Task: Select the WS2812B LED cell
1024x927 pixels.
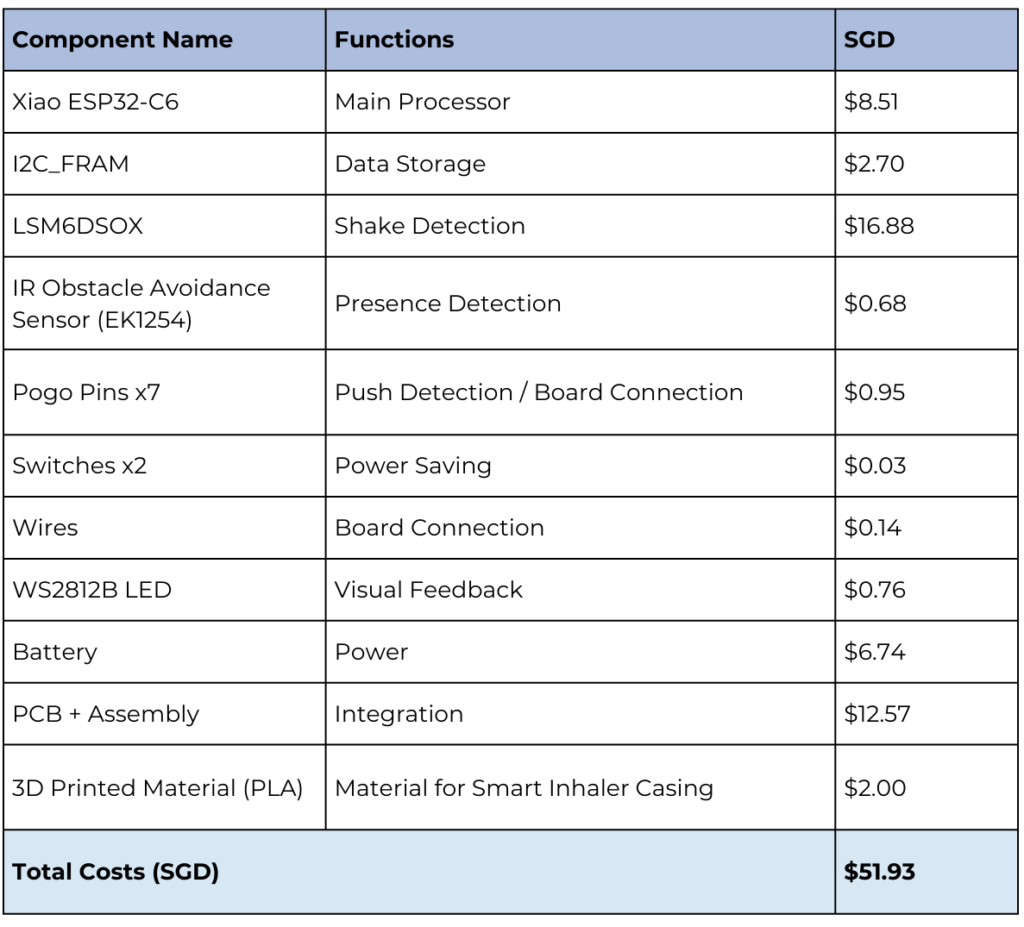Action: click(92, 590)
